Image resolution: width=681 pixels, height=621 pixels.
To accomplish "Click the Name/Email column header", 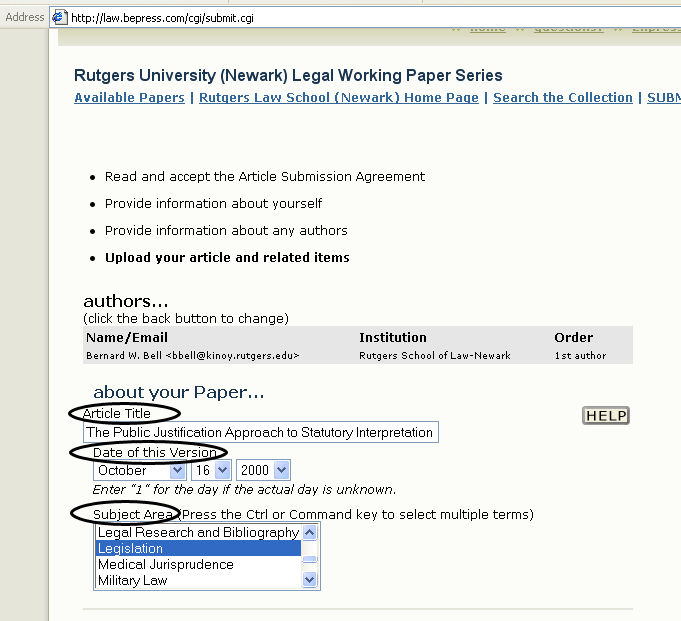I will click(x=127, y=337).
